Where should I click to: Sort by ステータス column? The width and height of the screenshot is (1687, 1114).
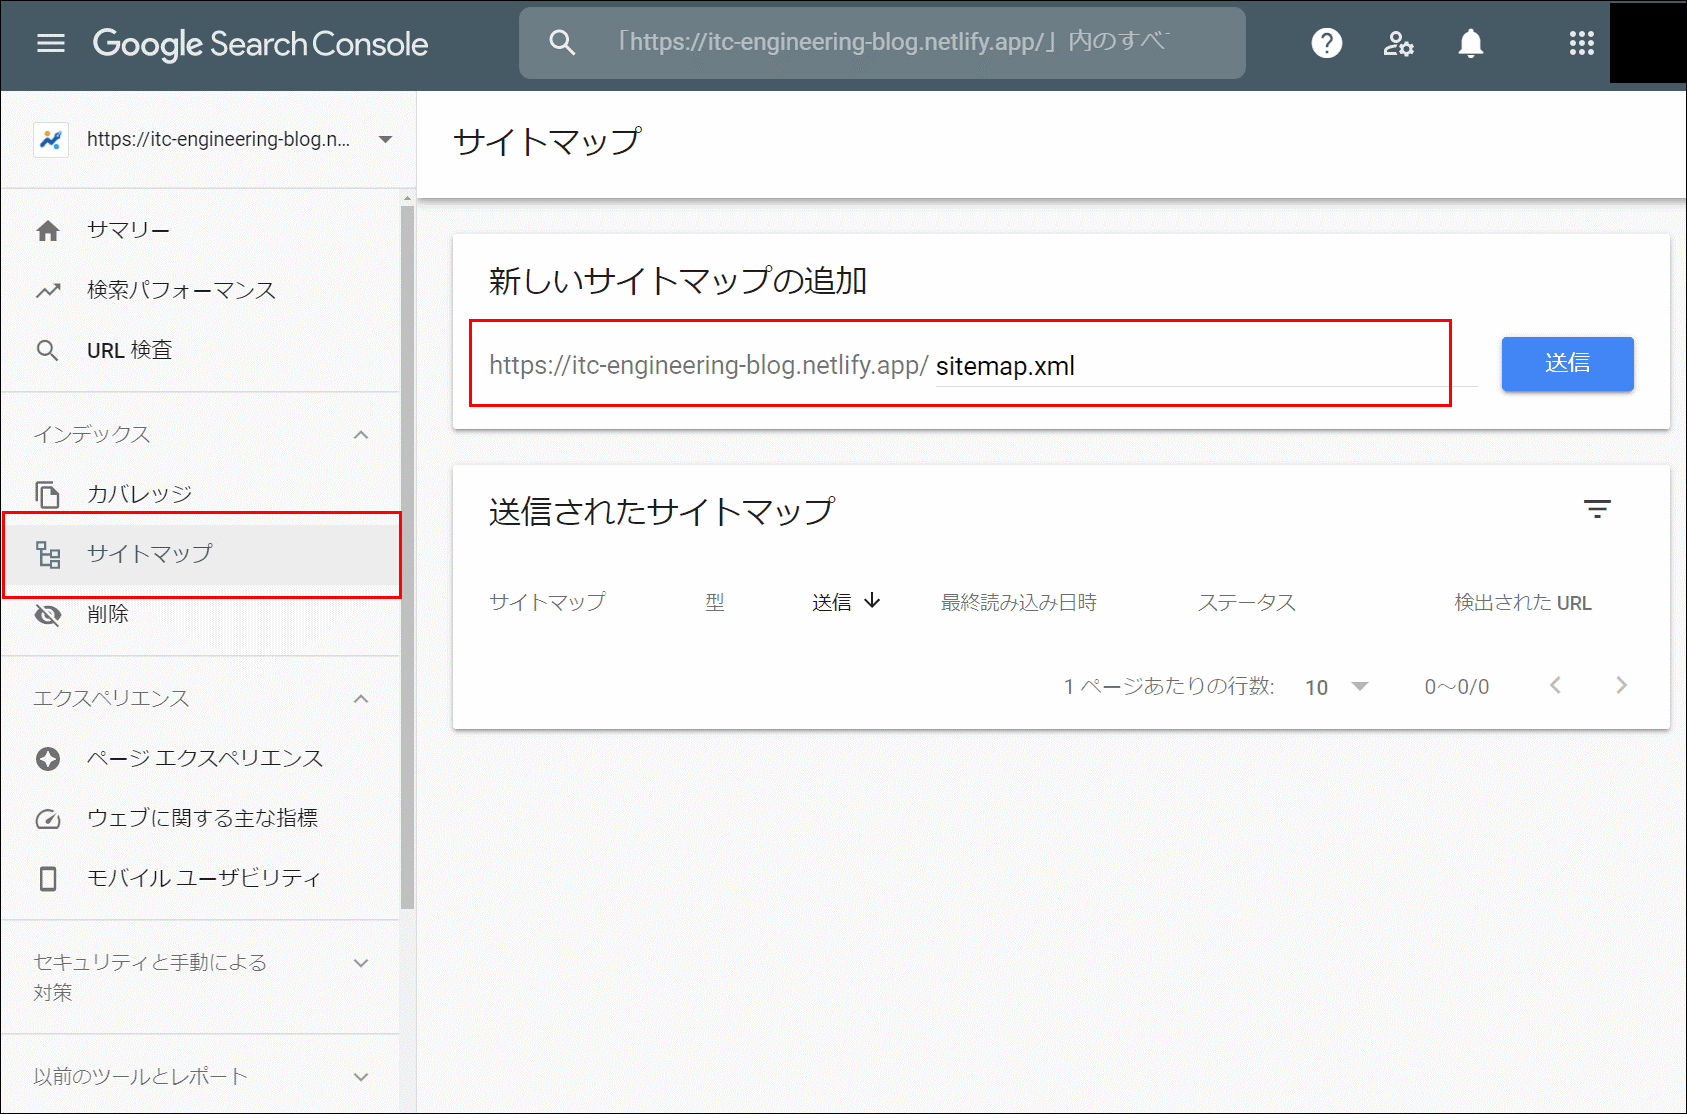[1247, 602]
